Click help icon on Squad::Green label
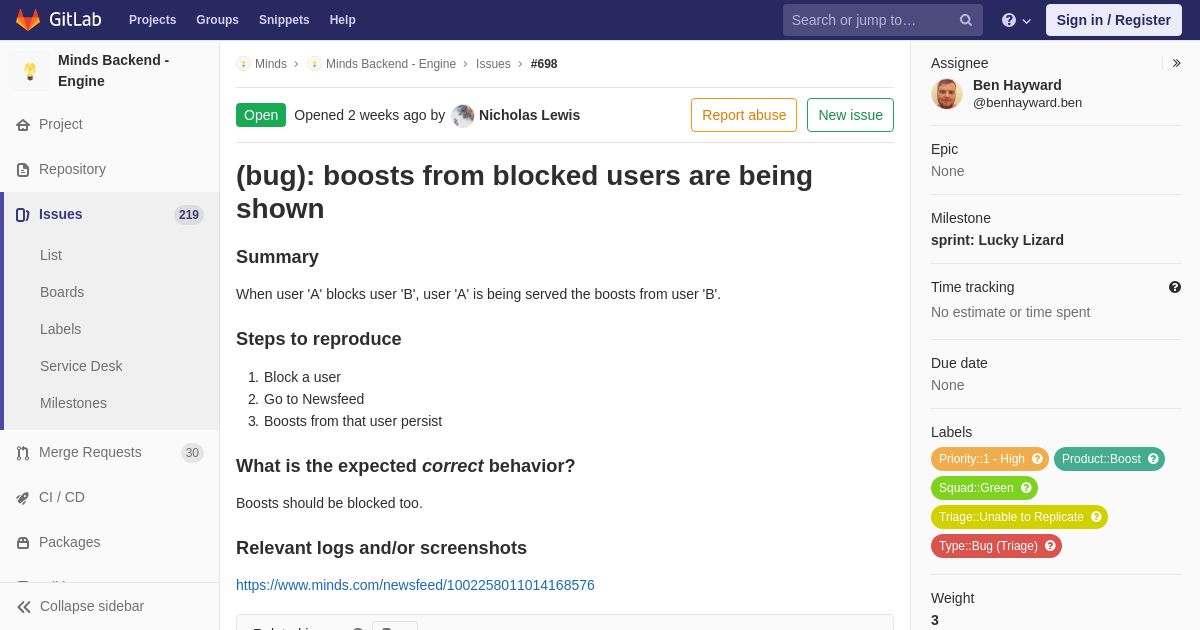The image size is (1200, 630). point(1026,488)
